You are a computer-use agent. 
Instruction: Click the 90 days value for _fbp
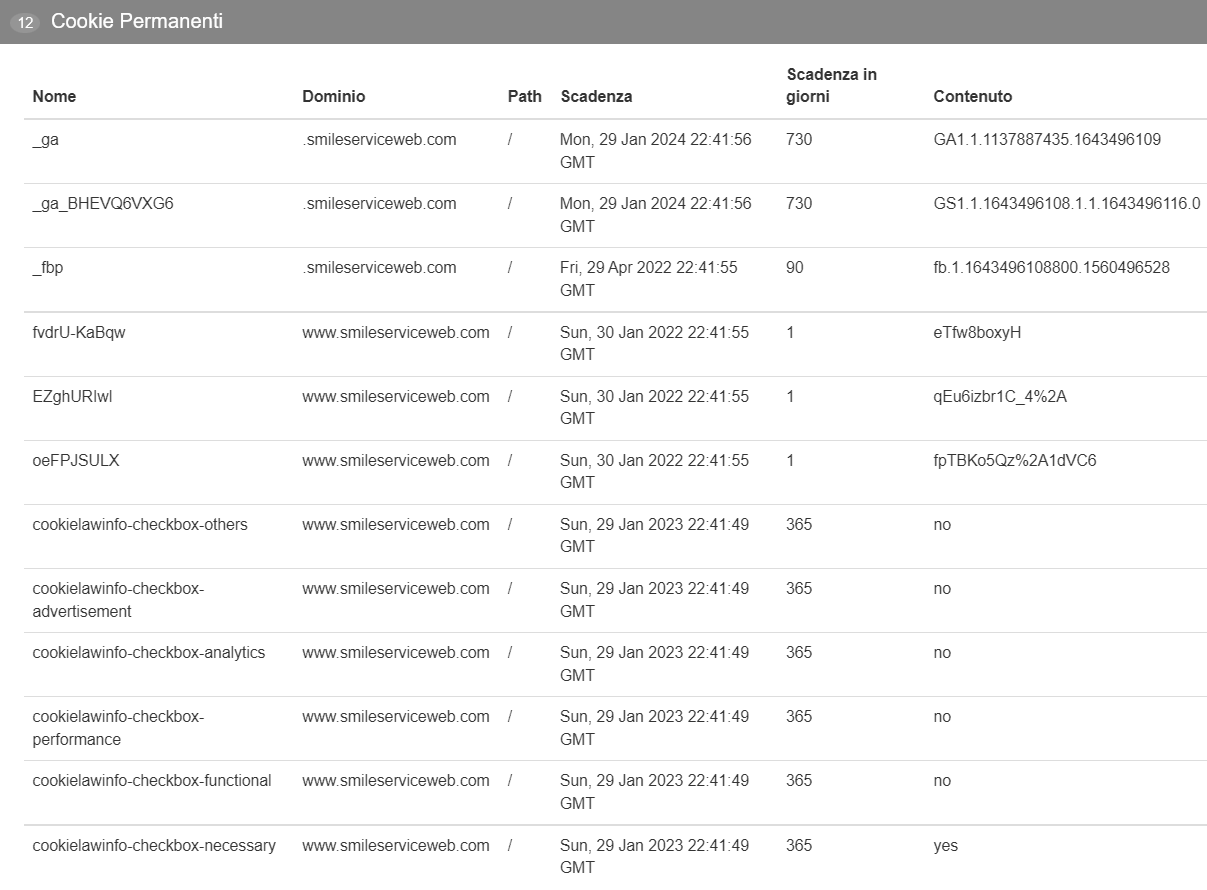[794, 268]
